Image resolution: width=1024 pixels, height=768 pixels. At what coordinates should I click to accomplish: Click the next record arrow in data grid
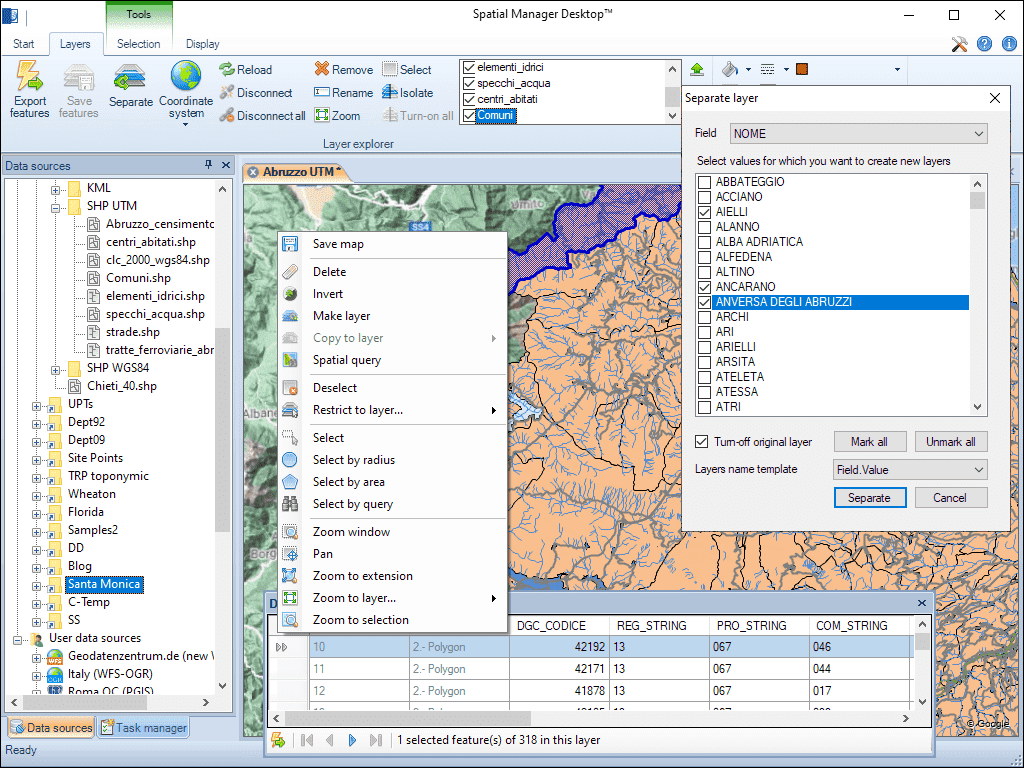(x=353, y=740)
